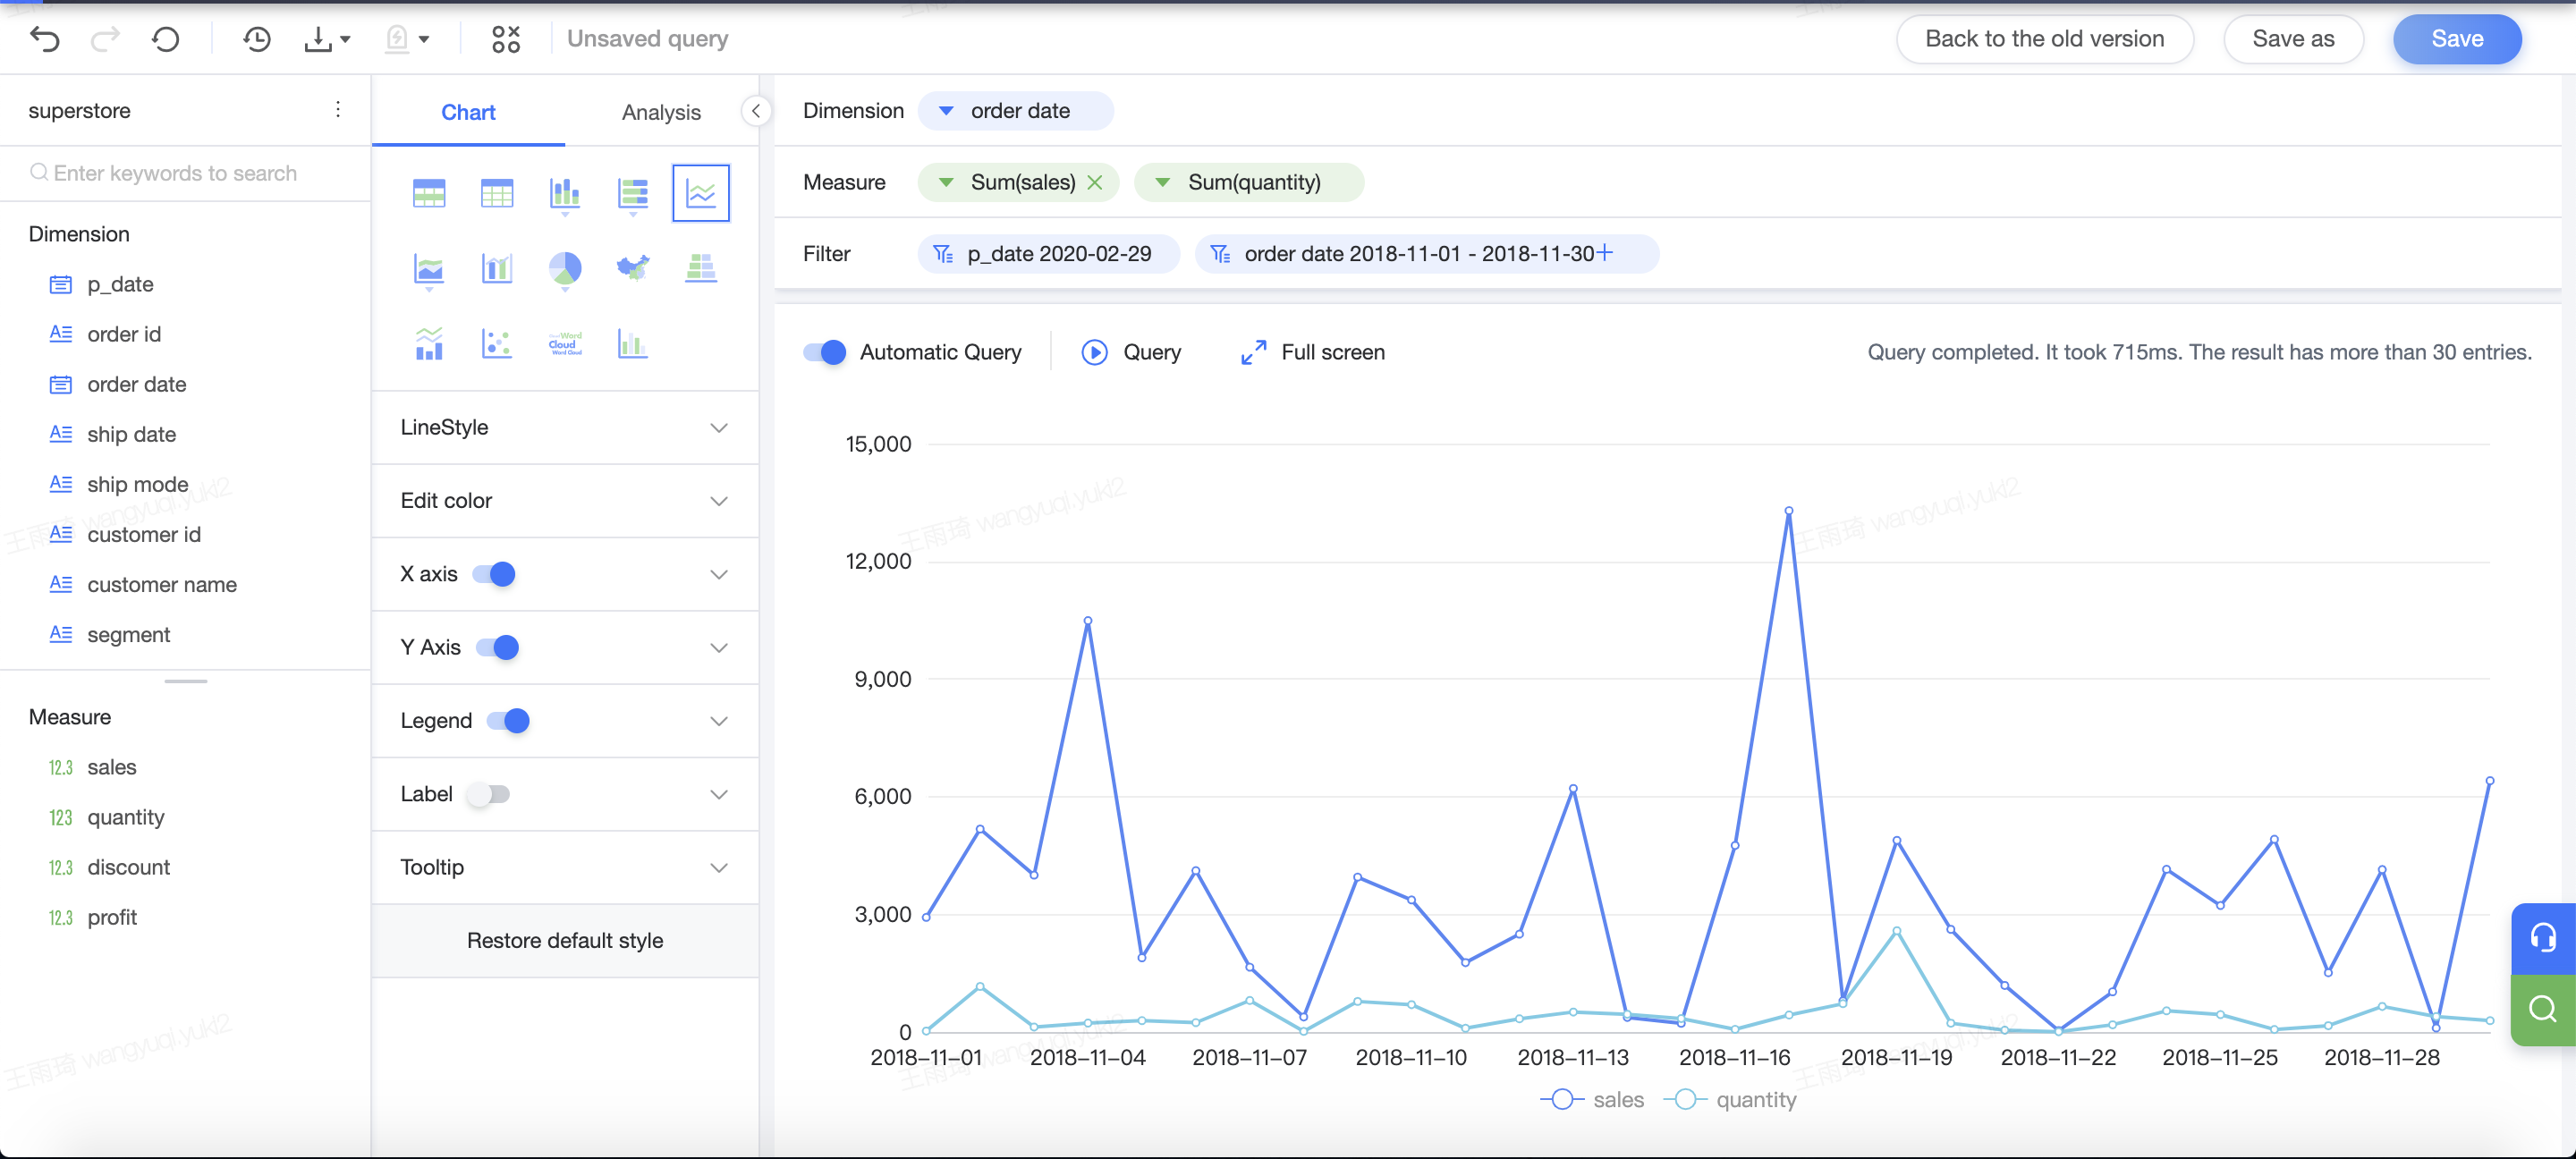This screenshot has width=2576, height=1159.
Task: Switch to the Chart tab
Action: click(x=468, y=112)
